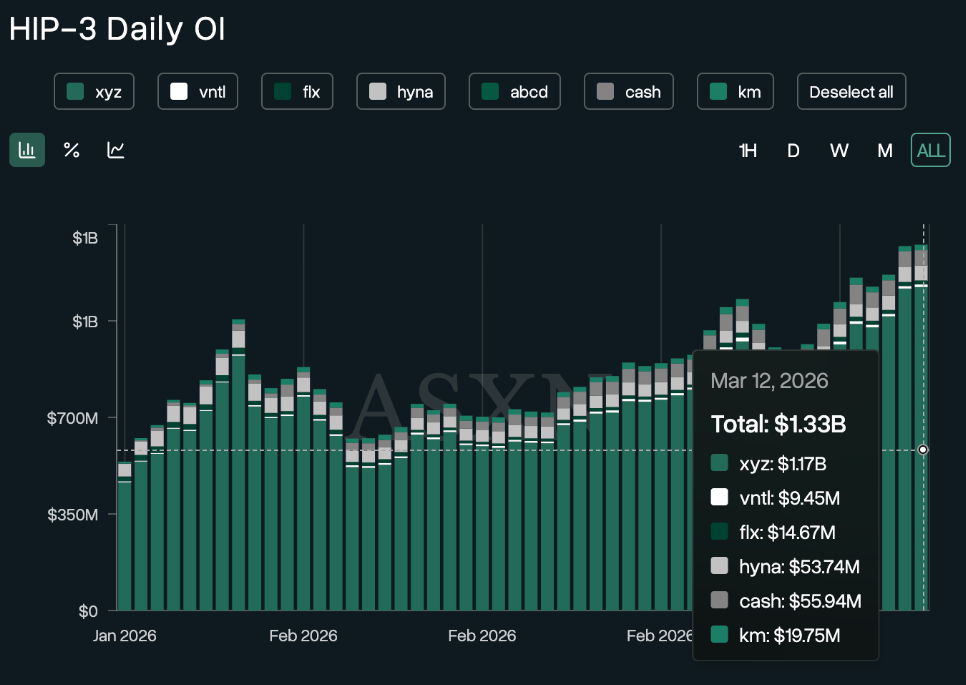The image size is (966, 685).
Task: Click the crosshair marker on right axis
Action: [x=922, y=450]
